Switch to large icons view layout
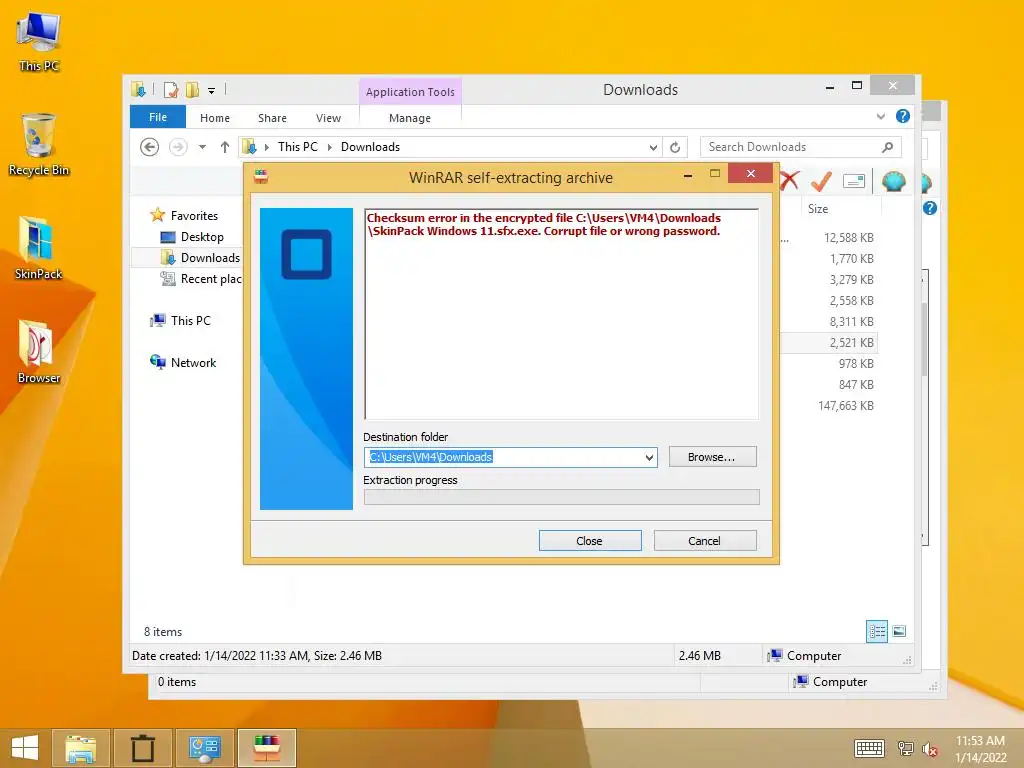This screenshot has height=768, width=1024. pos(899,631)
